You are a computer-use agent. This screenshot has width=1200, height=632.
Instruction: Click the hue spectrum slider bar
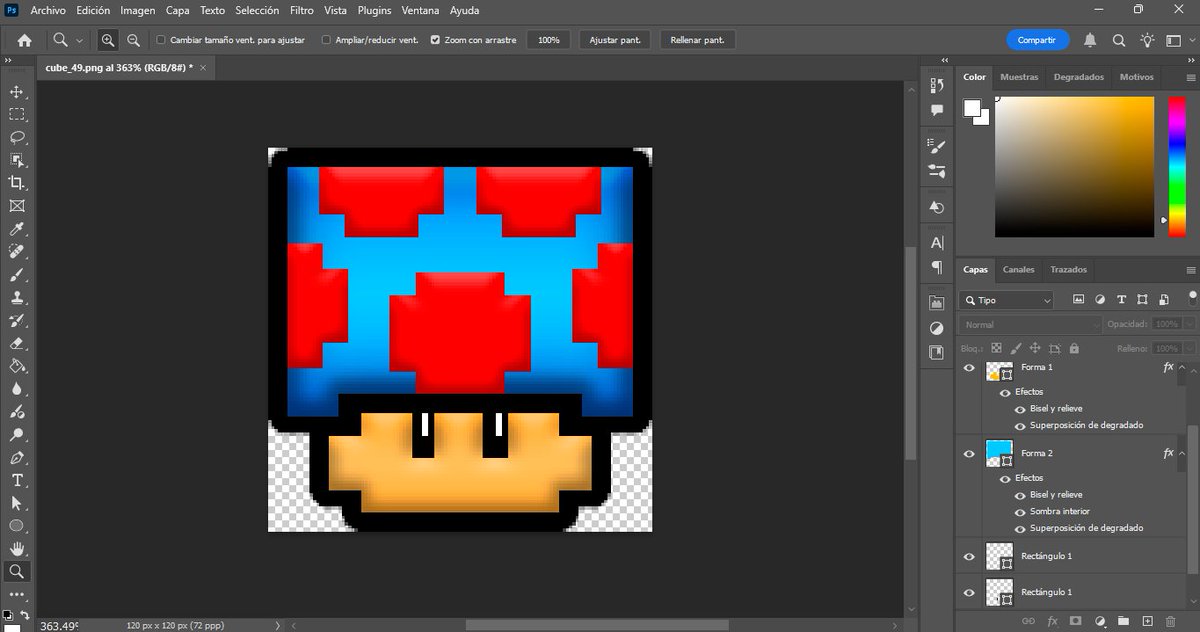(x=1177, y=166)
